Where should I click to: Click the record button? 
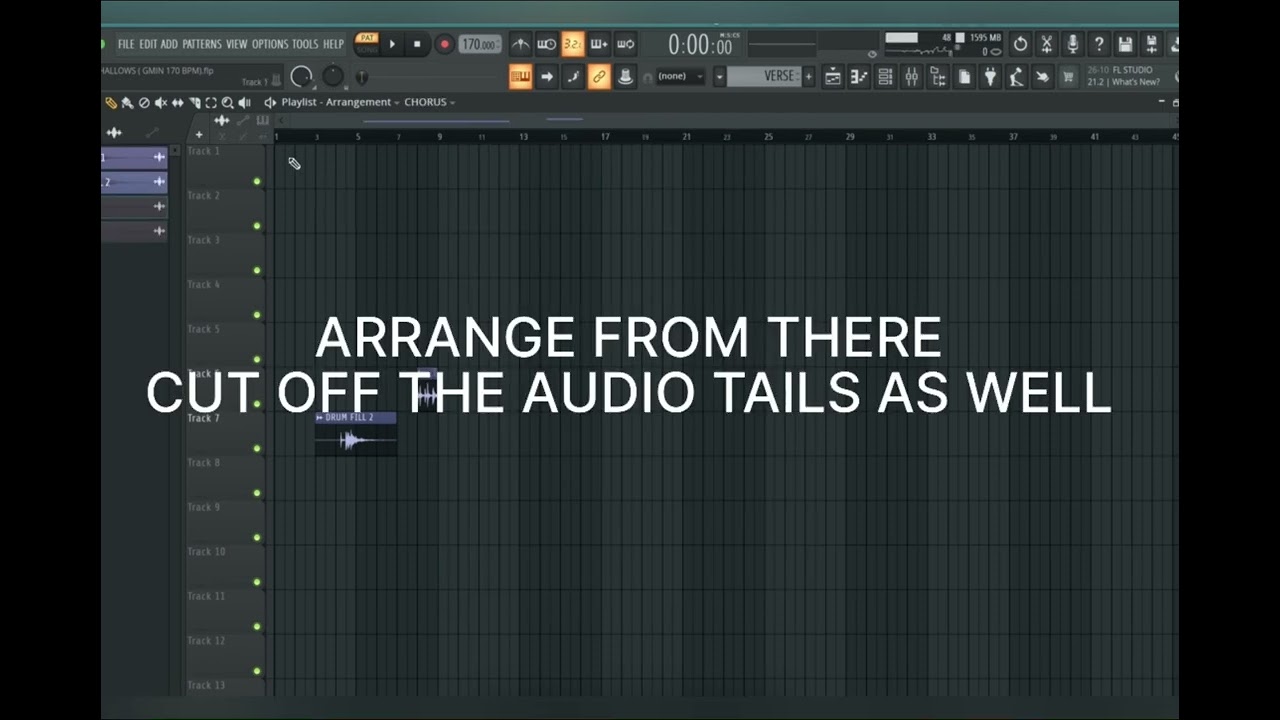tap(445, 44)
